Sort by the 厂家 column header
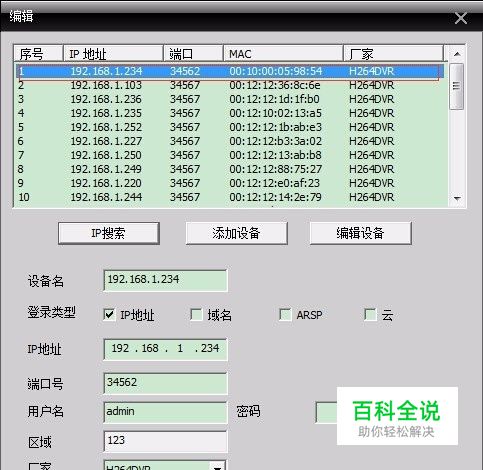 (x=393, y=54)
